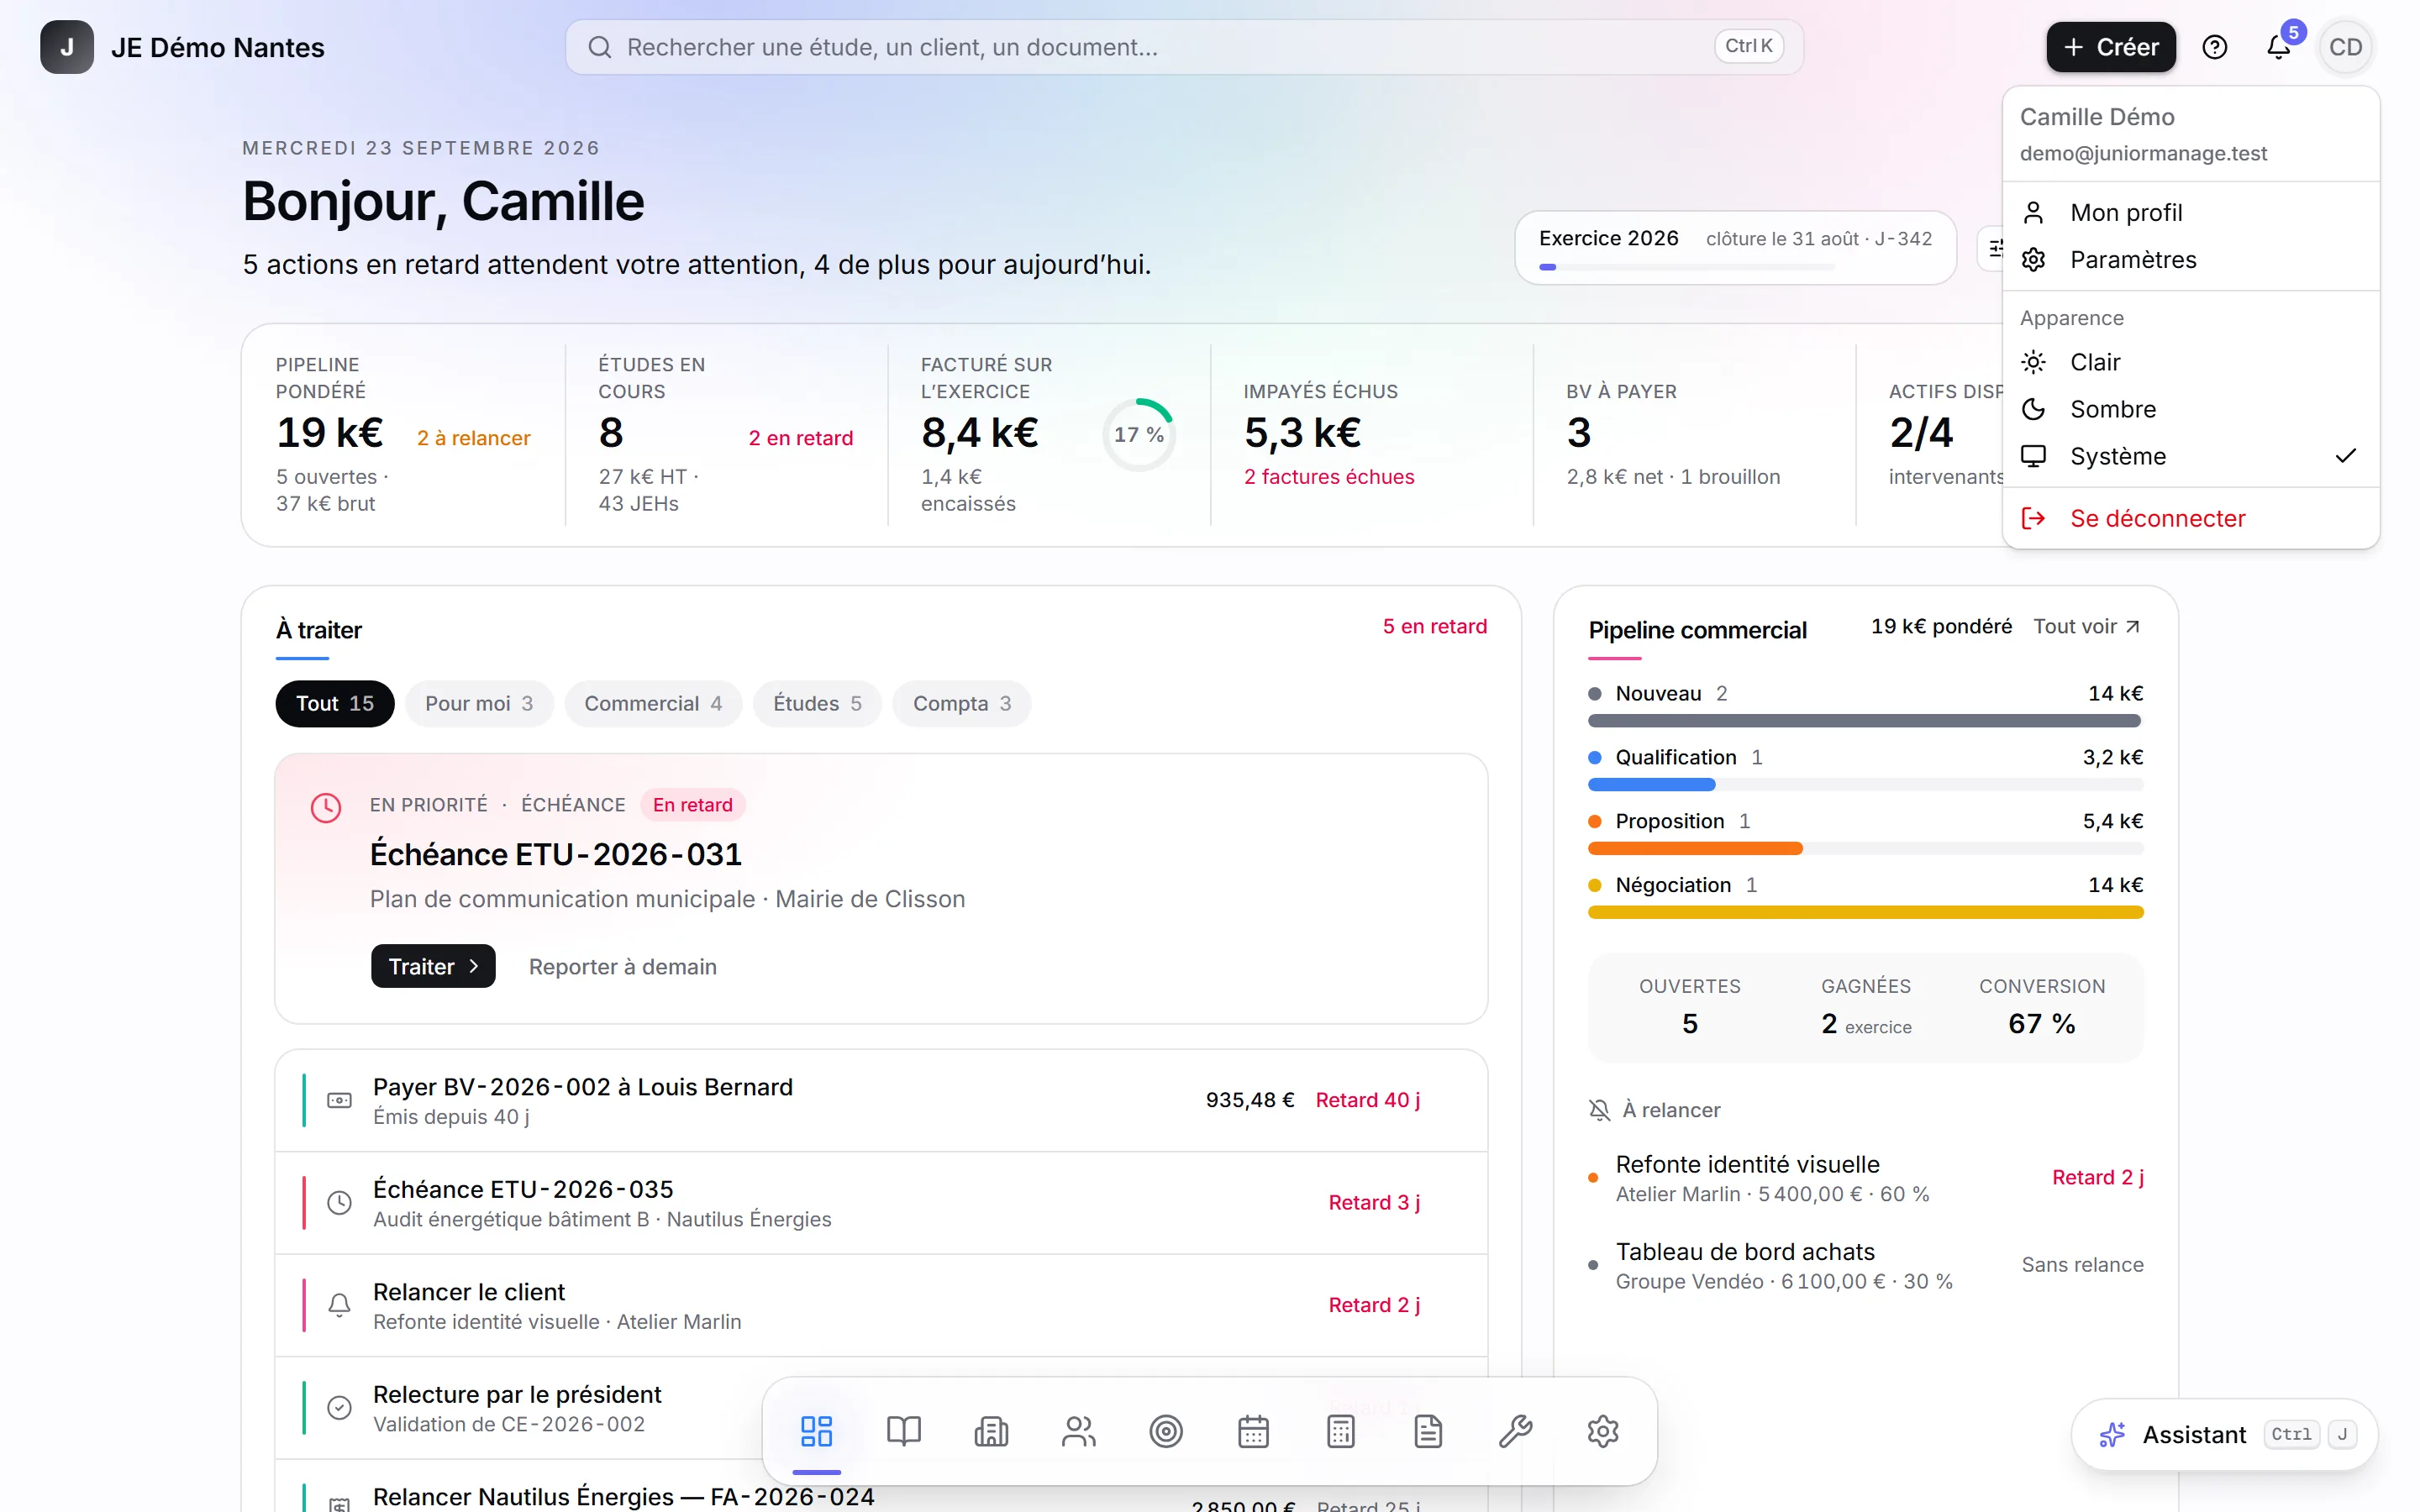Choose Se déconnecter in user menu
This screenshot has height=1512, width=2420.
[2190, 518]
